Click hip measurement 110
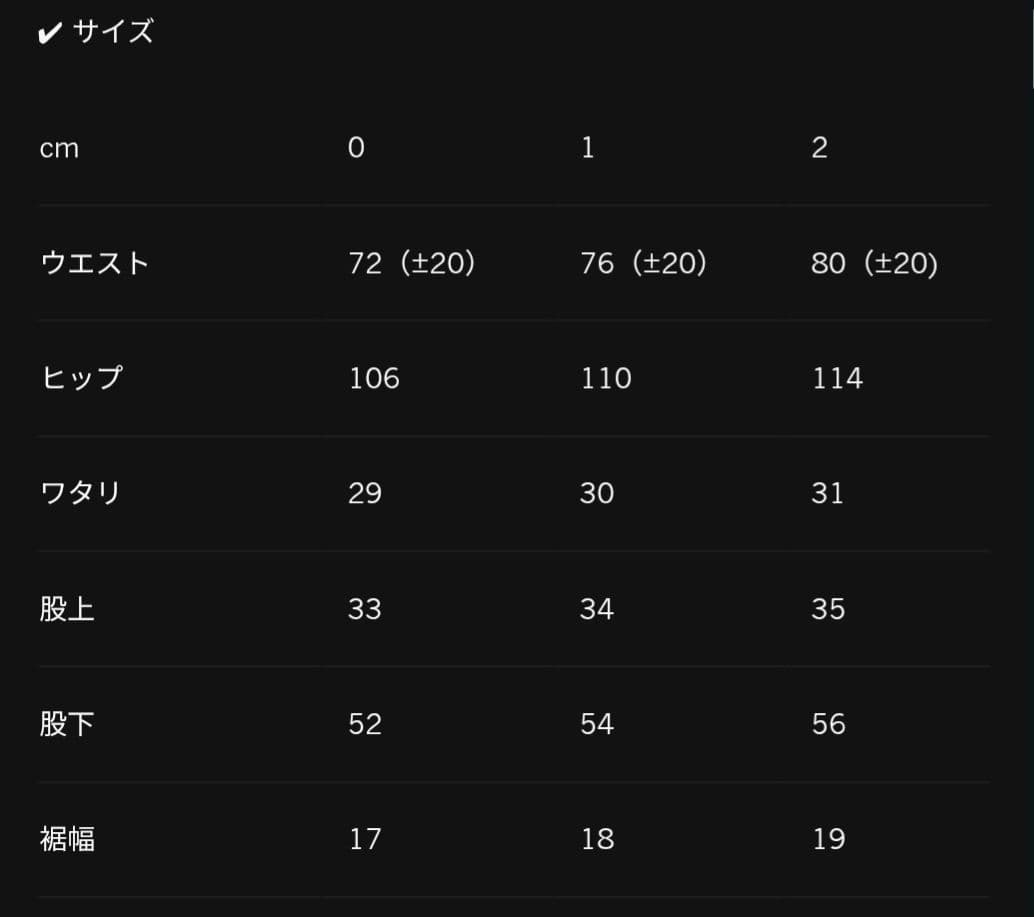1034x917 pixels. click(606, 378)
